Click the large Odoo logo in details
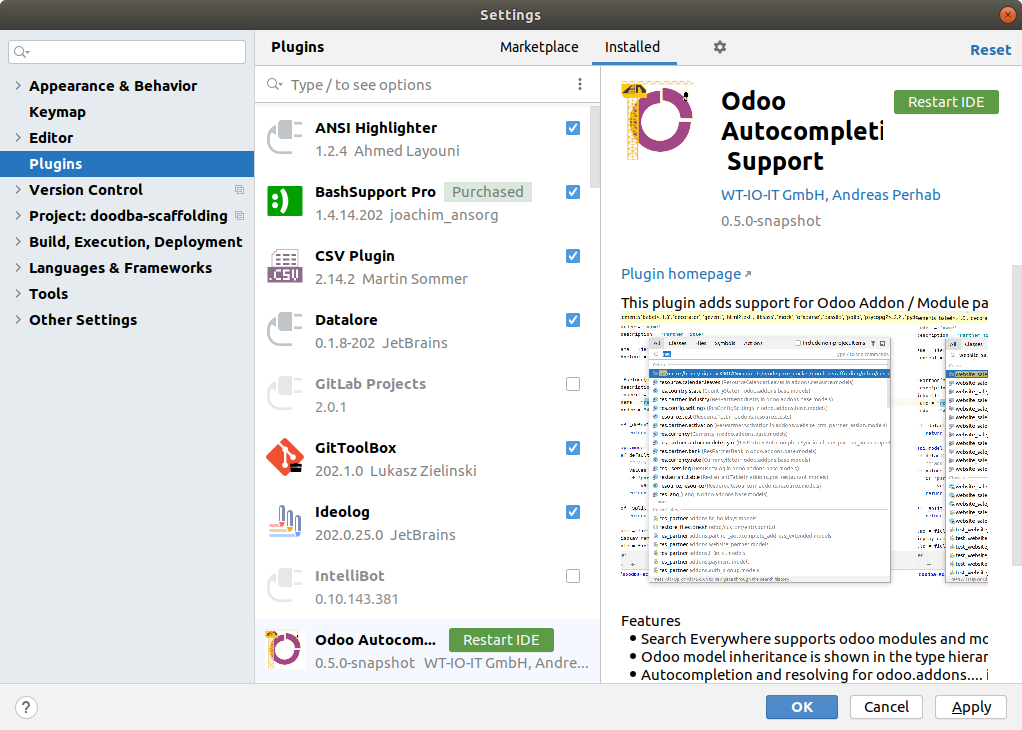1022x730 pixels. (x=657, y=120)
